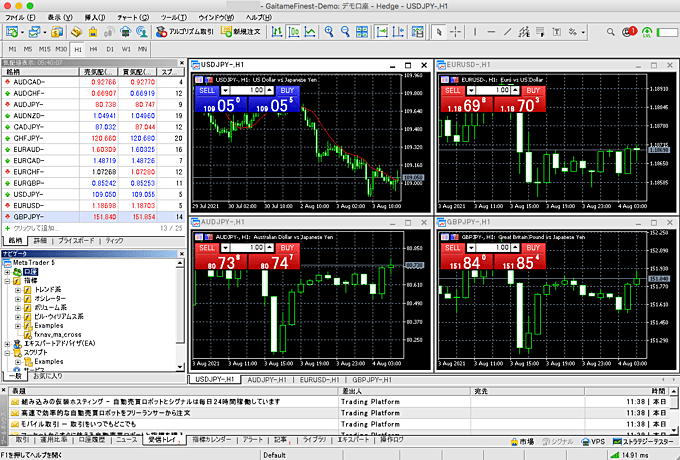Image resolution: width=680 pixels, height=460 pixels.
Task: Open the ストラテジーテスター button
Action: tap(644, 441)
